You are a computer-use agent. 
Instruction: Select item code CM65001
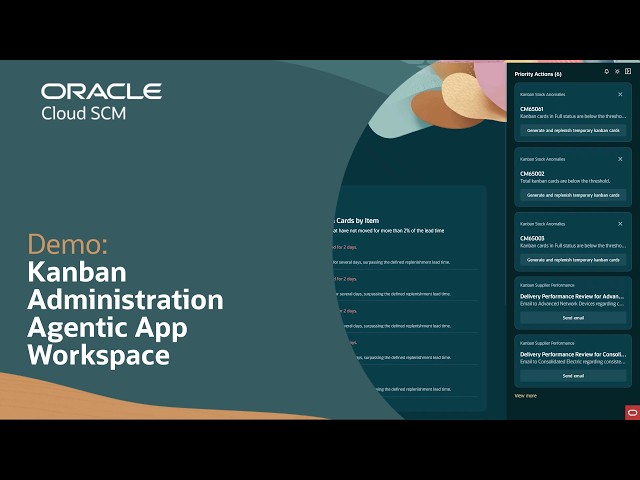[x=532, y=109]
